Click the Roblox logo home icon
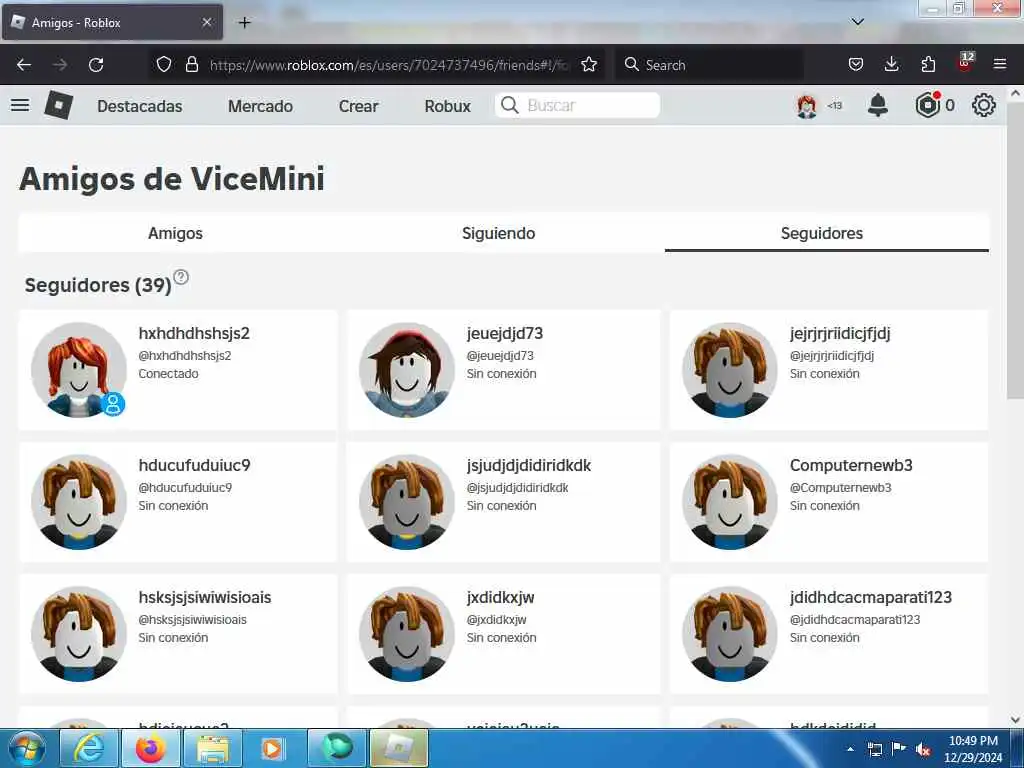The height and width of the screenshot is (768, 1024). (58, 105)
